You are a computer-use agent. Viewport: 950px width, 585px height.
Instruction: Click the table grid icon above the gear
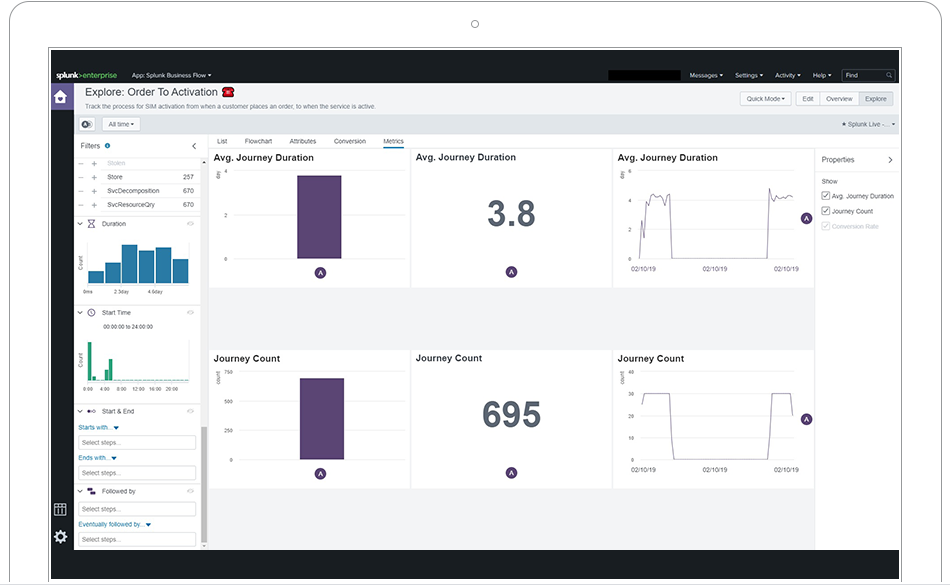60,509
